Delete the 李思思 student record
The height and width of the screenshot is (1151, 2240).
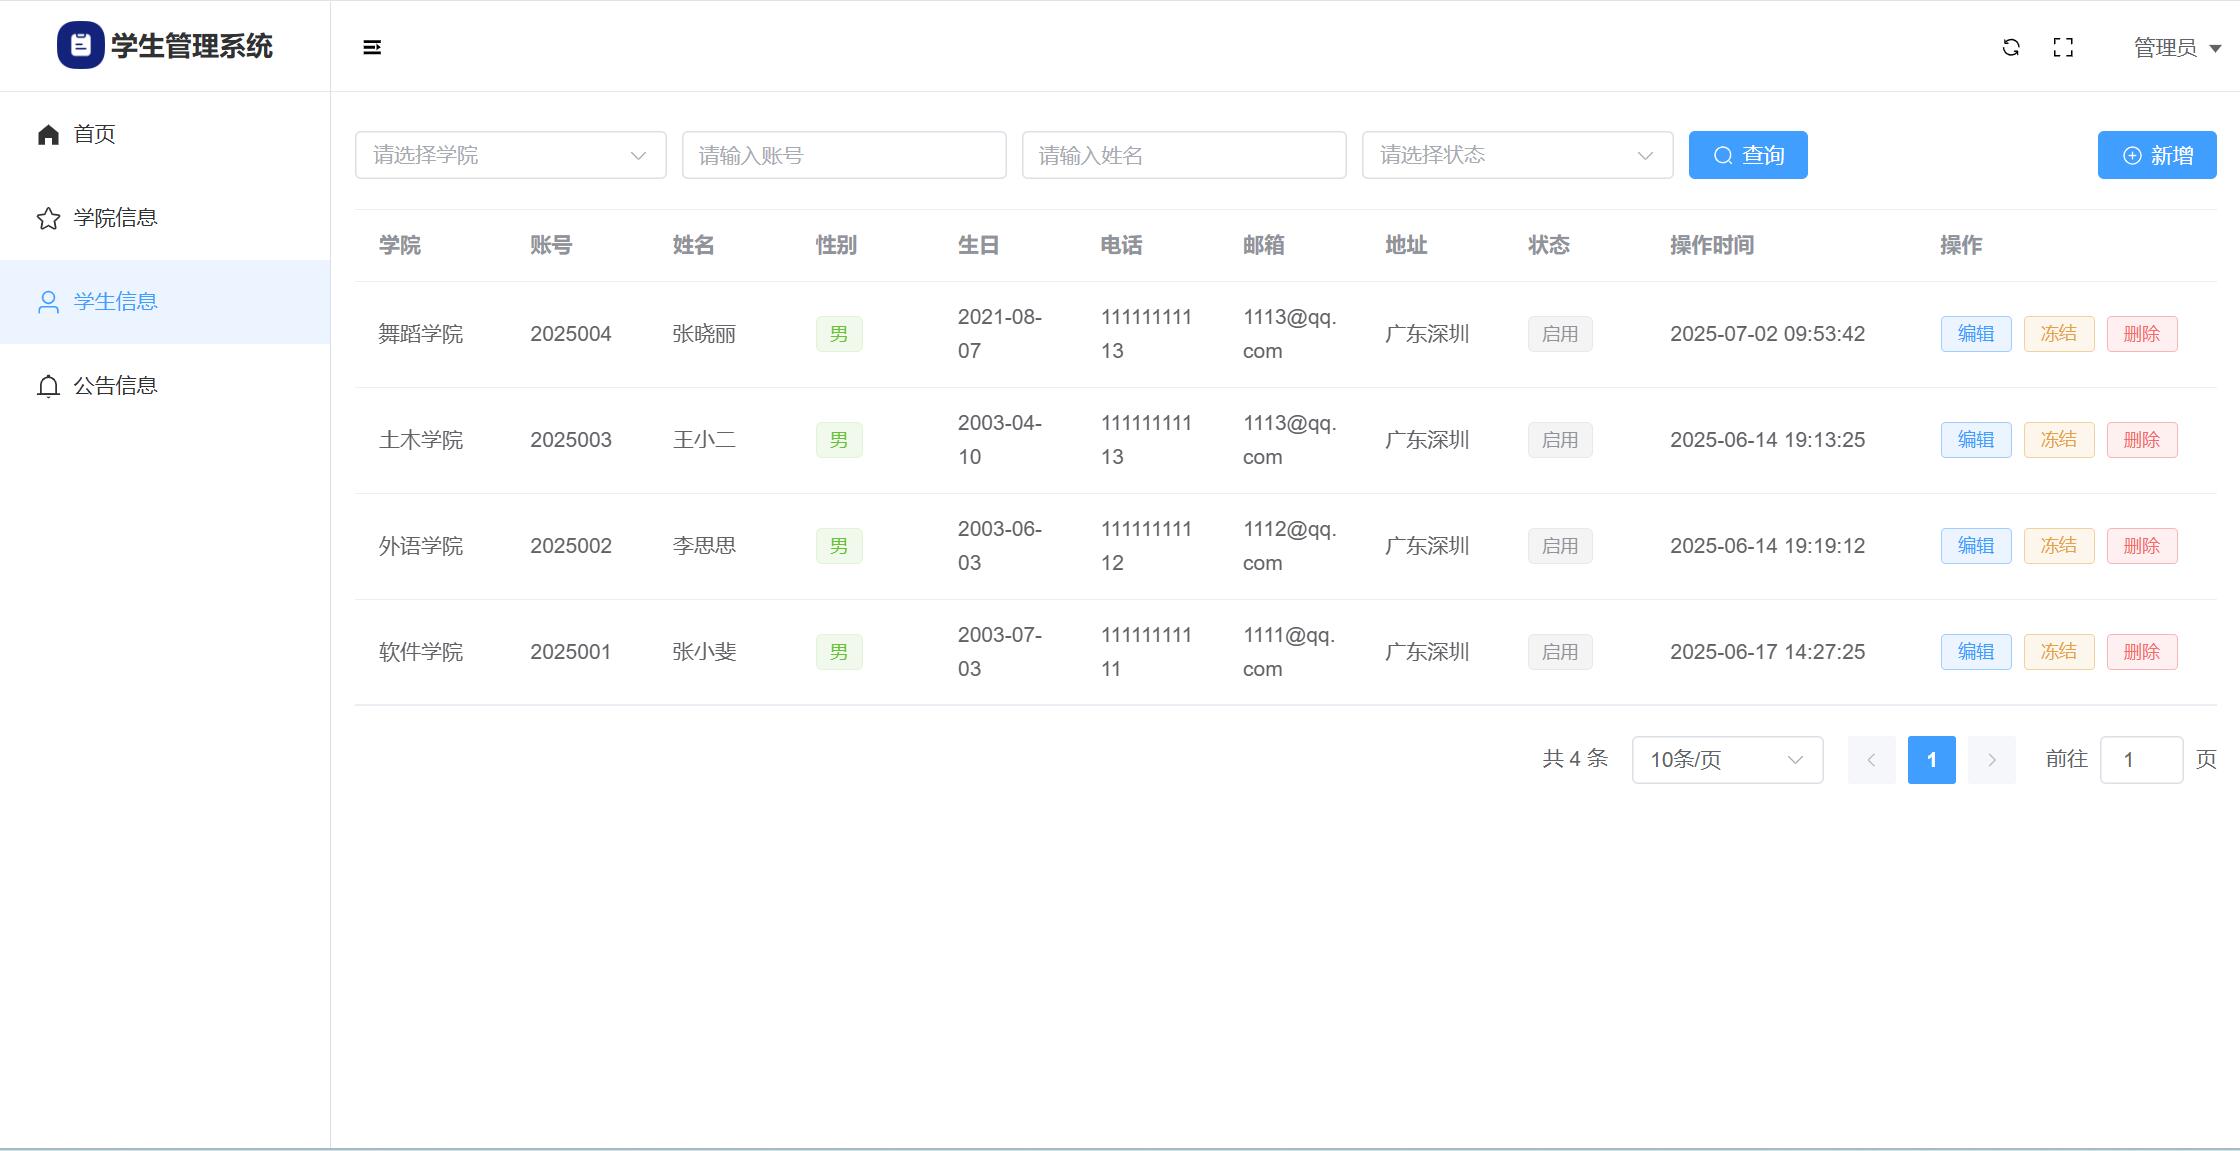(2141, 546)
